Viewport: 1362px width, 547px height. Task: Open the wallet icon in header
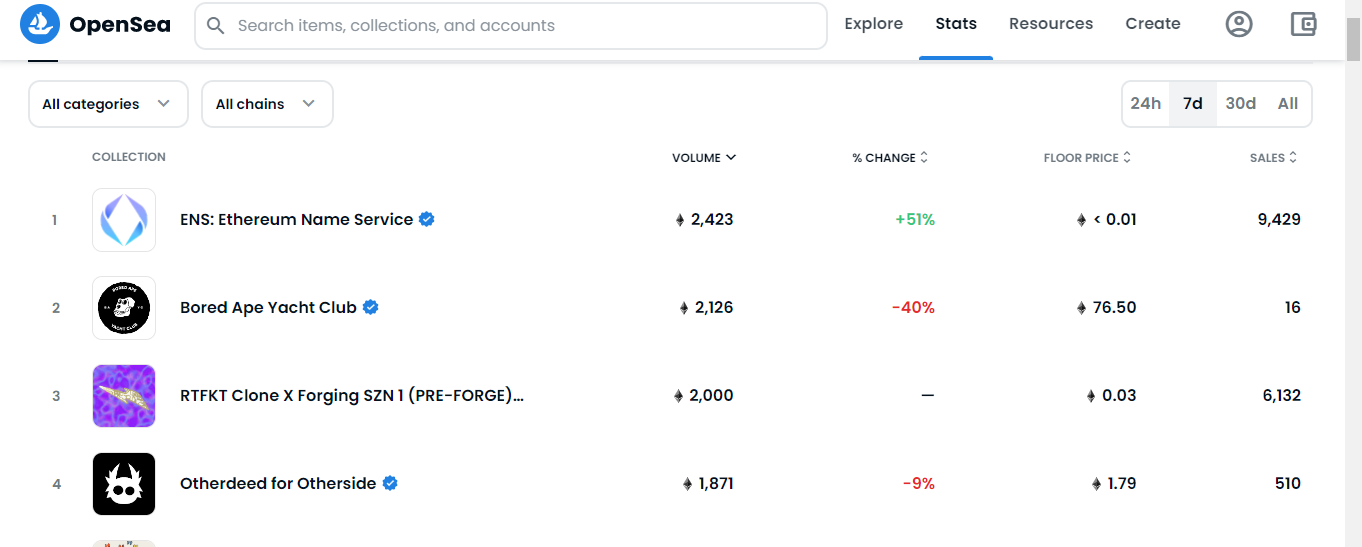[1303, 24]
